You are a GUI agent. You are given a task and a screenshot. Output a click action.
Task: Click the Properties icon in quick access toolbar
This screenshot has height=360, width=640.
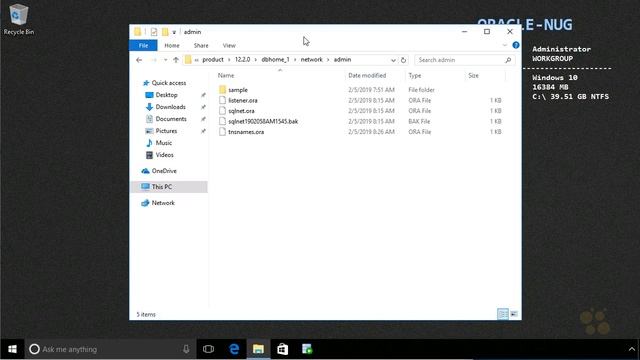153,32
